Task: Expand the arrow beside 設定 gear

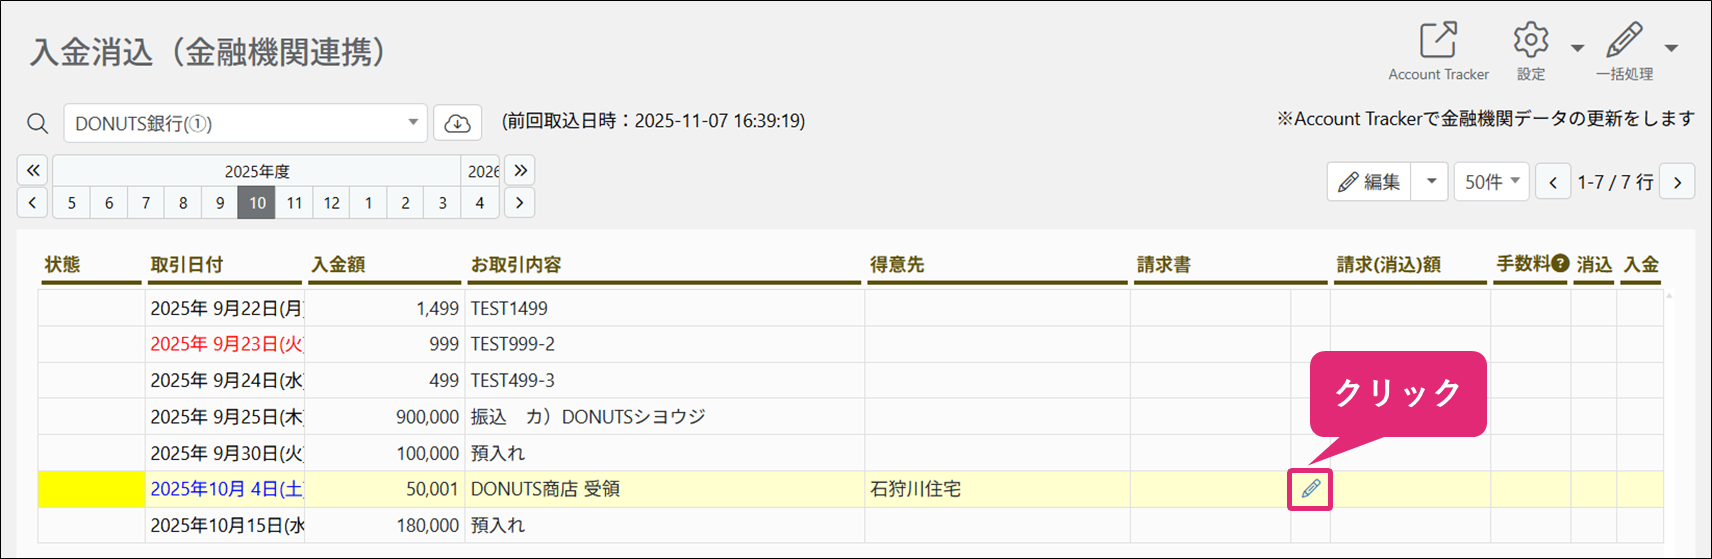Action: (x=1577, y=47)
